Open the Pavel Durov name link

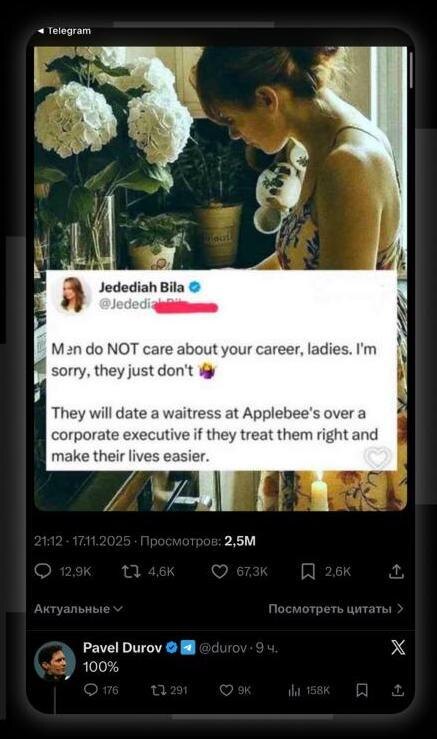pyautogui.click(x=122, y=648)
